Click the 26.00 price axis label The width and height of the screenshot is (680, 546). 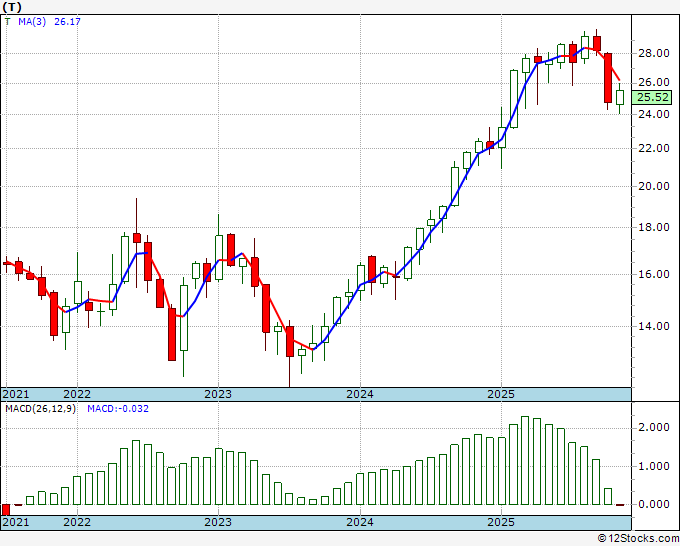point(654,82)
